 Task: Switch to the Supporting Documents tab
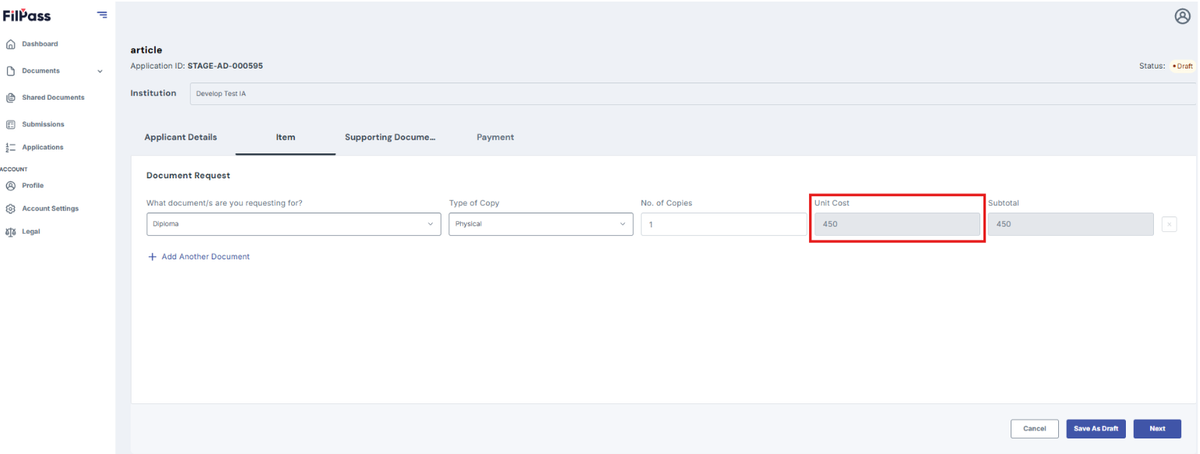point(390,137)
